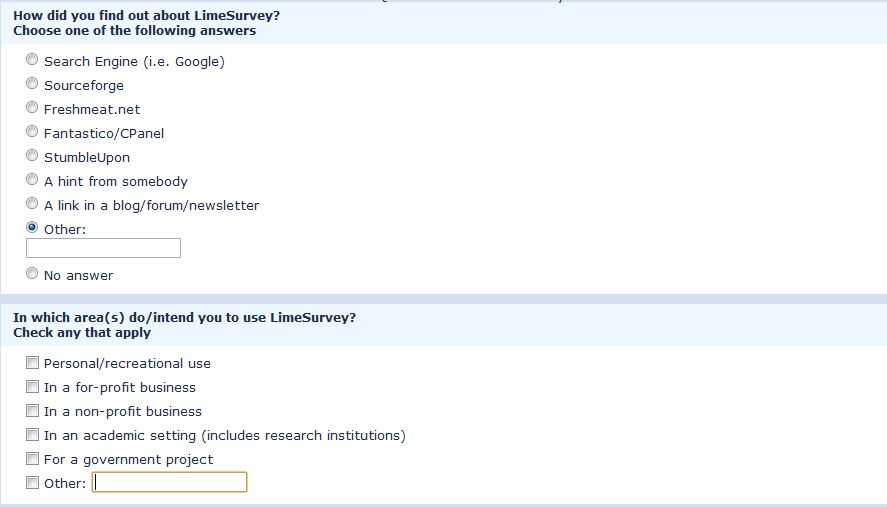The height and width of the screenshot is (507, 887).
Task: Tick 'In a non-profit business' checkbox
Action: click(x=33, y=411)
